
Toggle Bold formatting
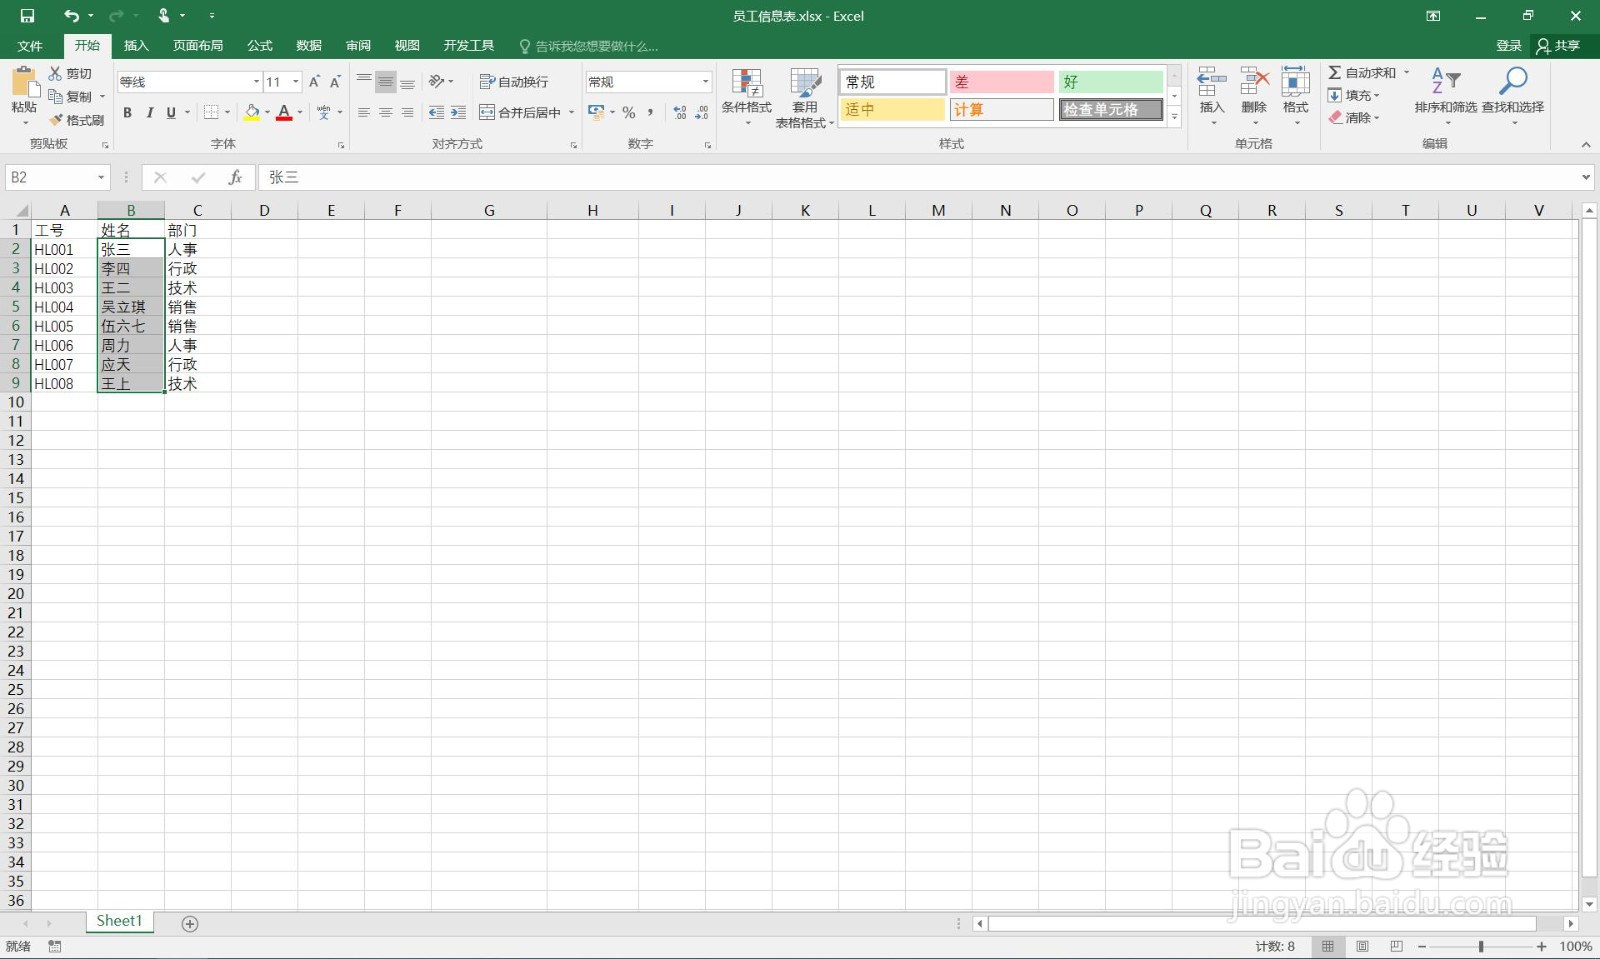[127, 113]
